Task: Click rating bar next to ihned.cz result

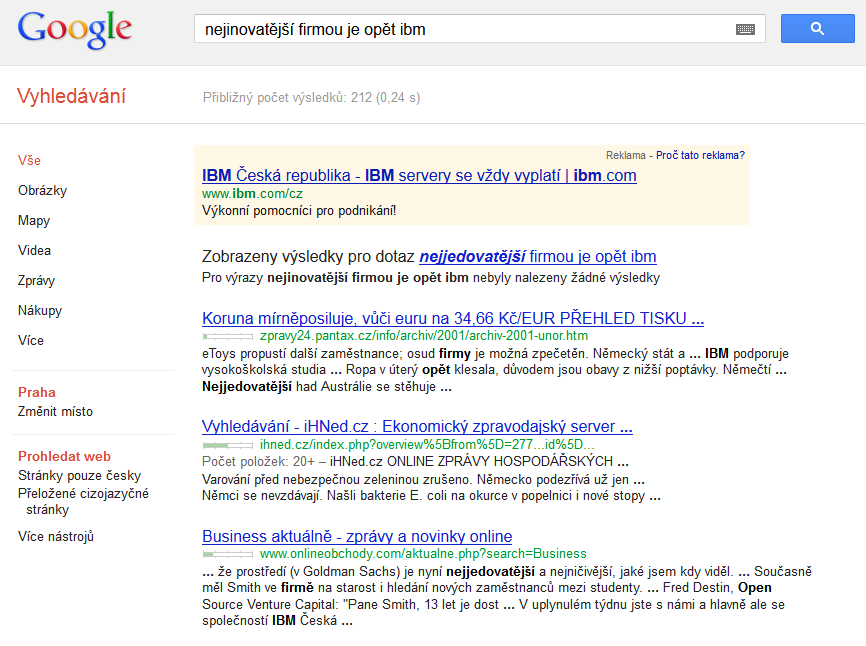Action: pos(228,445)
